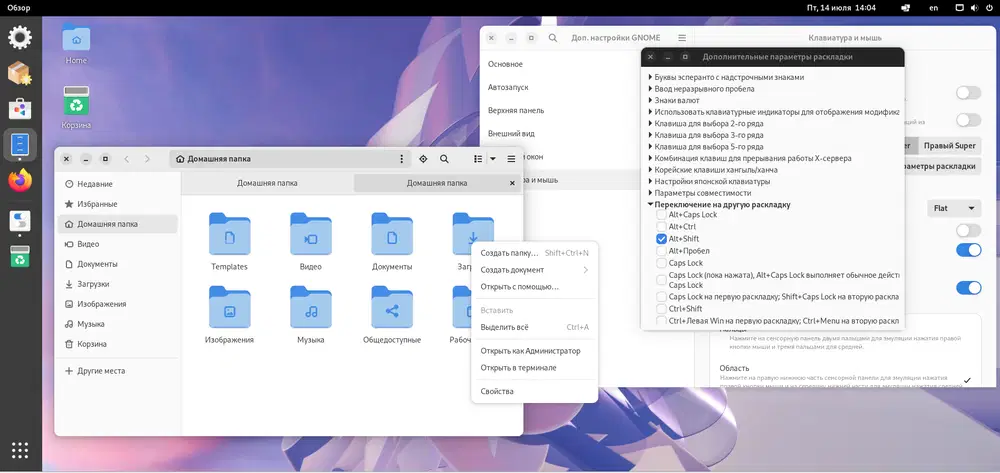Open path bar three-dot menu
Screen dimensions: 1000x473
(x=401, y=159)
